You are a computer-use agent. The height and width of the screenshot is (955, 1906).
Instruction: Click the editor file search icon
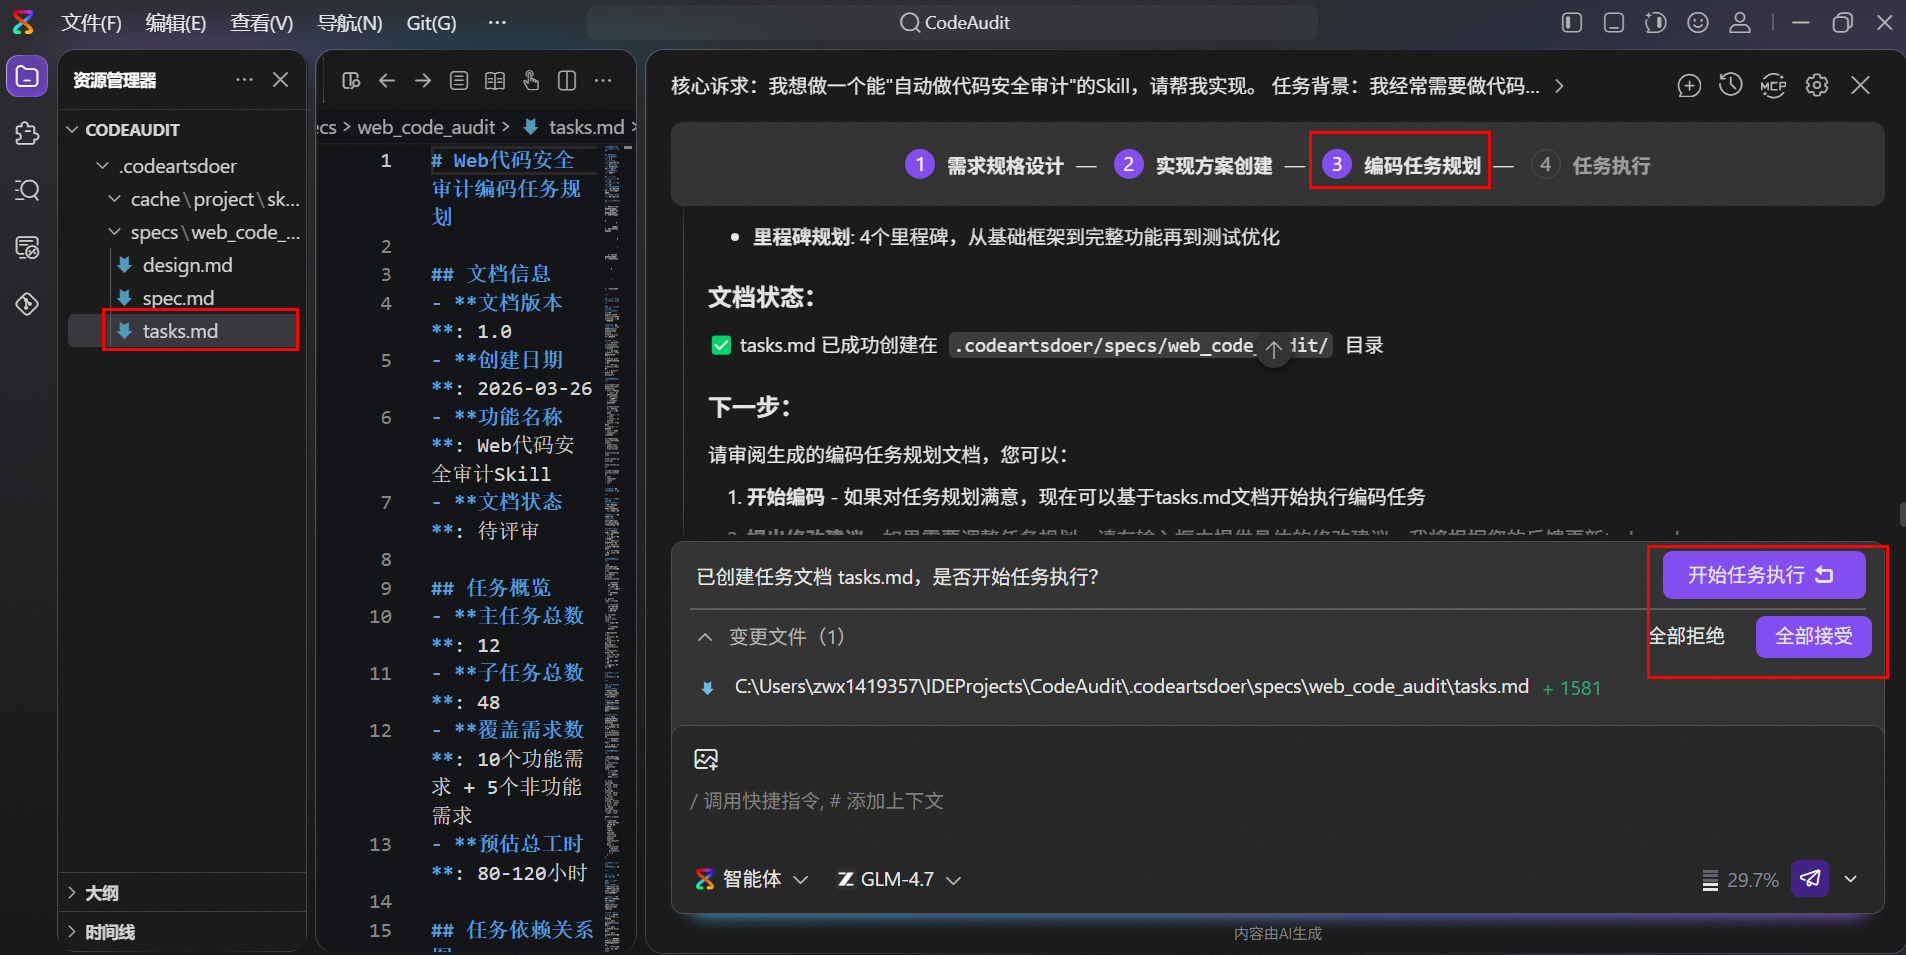tap(351, 81)
